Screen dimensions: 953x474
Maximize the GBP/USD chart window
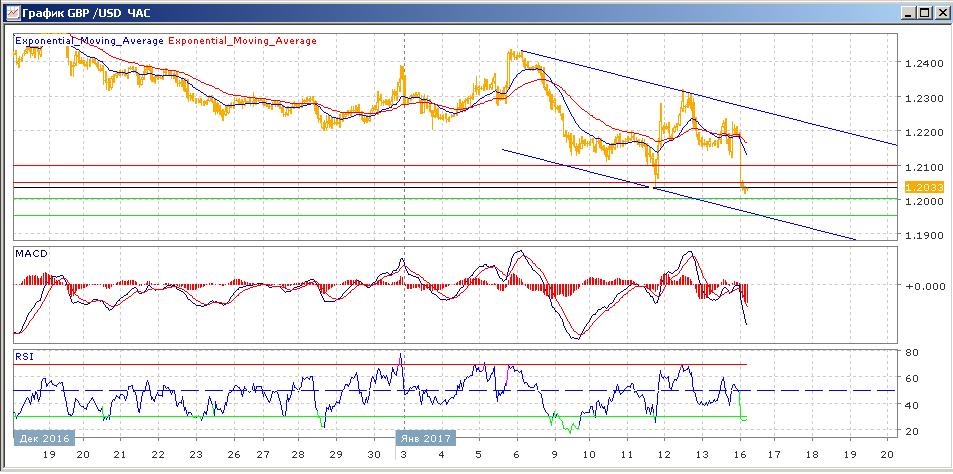click(x=924, y=13)
